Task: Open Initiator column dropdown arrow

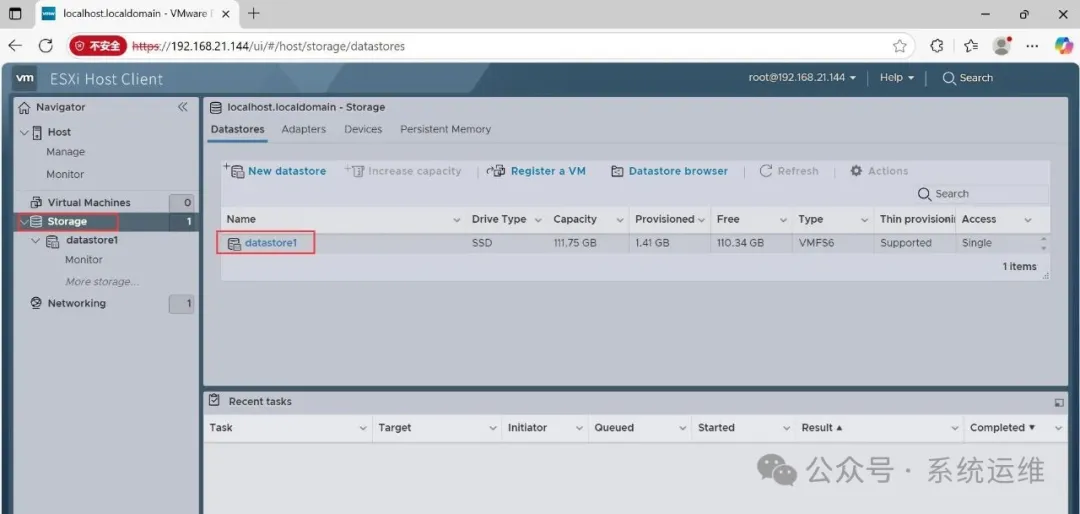Action: click(579, 429)
